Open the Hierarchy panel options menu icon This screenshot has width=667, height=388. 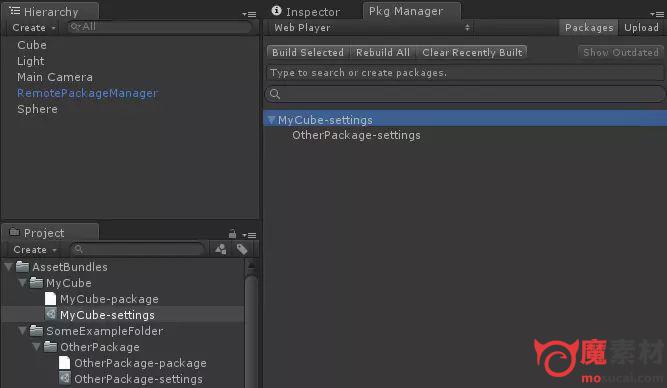pyautogui.click(x=249, y=14)
